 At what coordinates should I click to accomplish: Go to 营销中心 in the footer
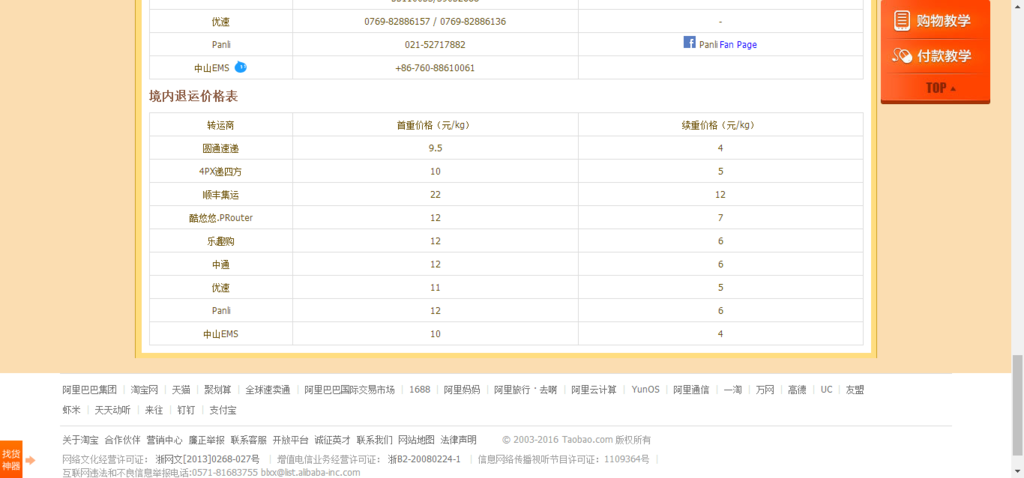164,440
